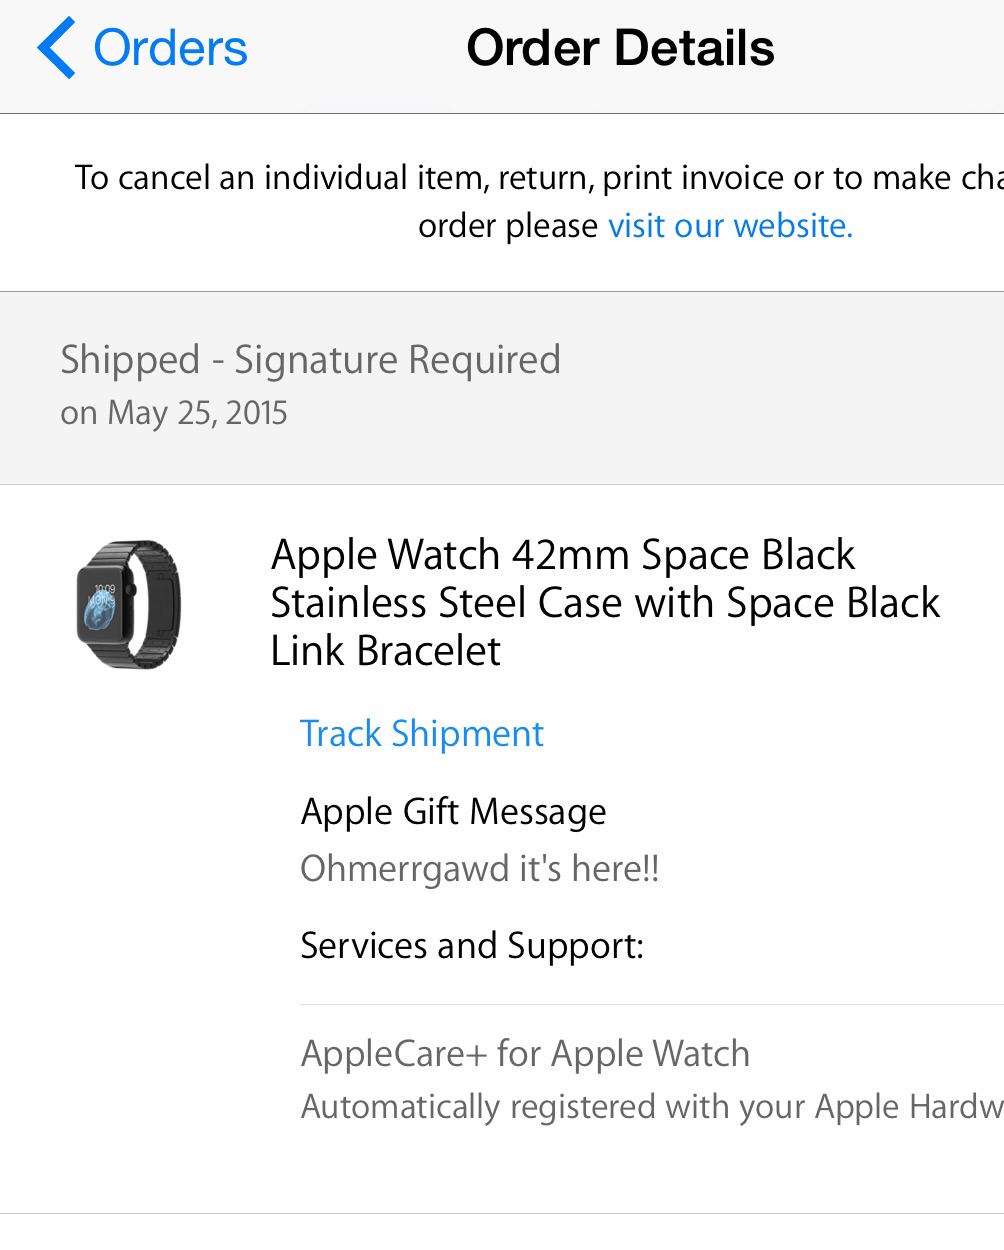Screen dimensions: 1004x1250
Task: Tap 'Shipped - Signature Required' status
Action: click(x=310, y=360)
